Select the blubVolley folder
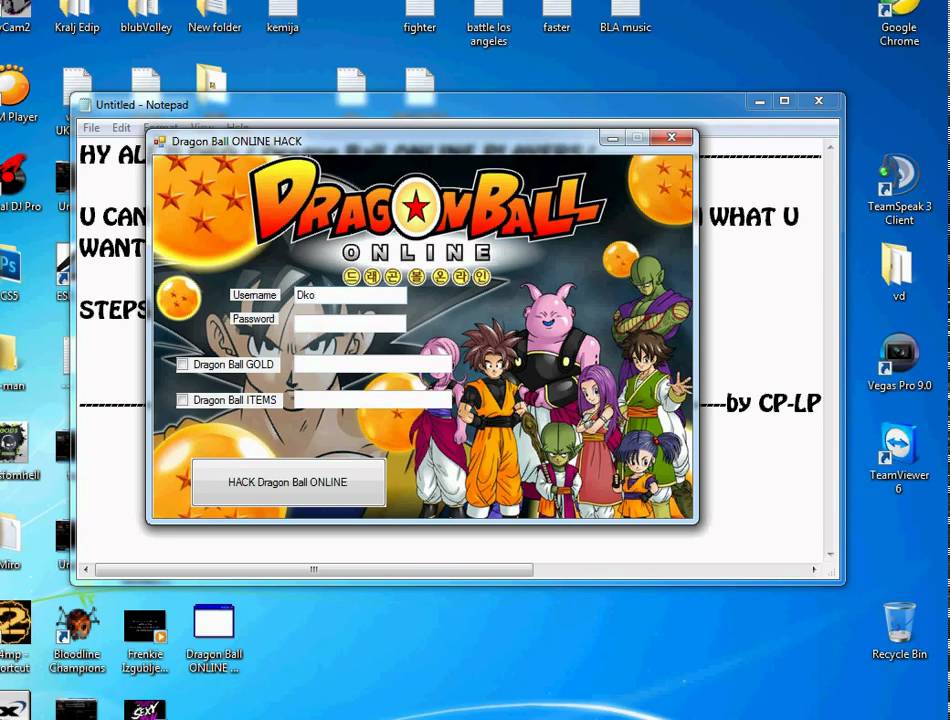Image resolution: width=950 pixels, height=720 pixels. click(146, 18)
